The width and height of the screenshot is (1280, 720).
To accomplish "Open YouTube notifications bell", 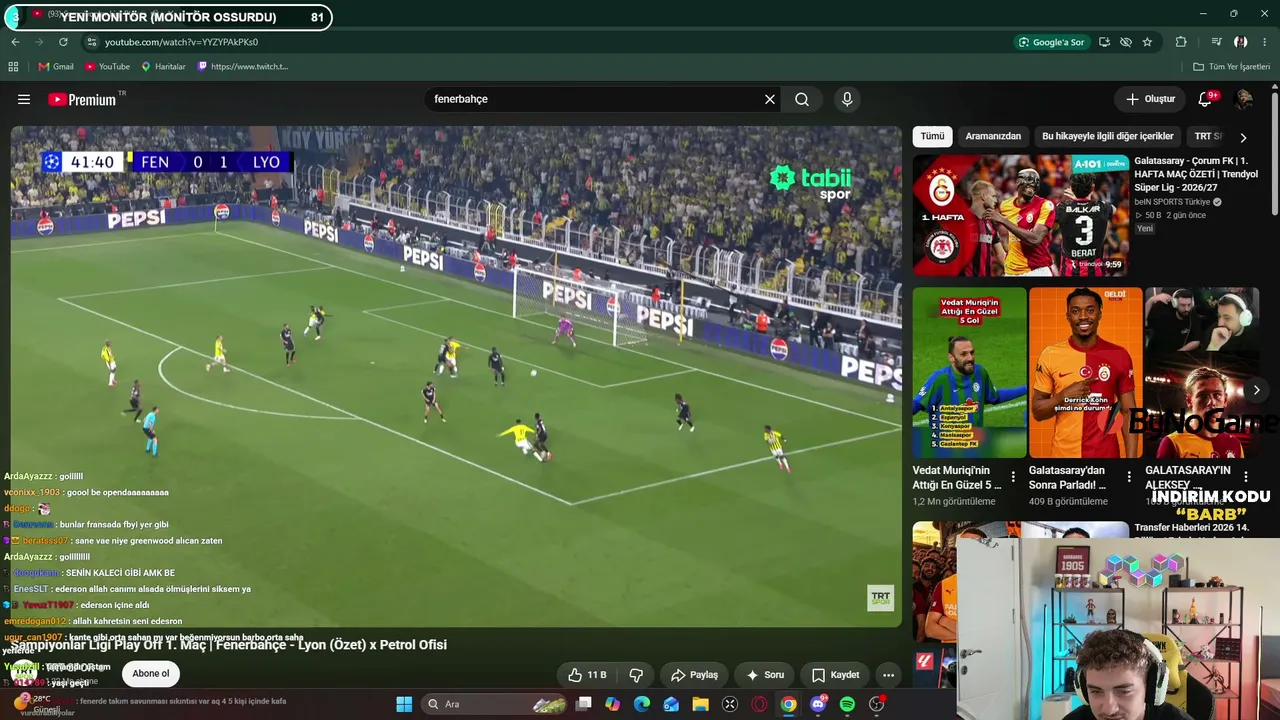I will pyautogui.click(x=1205, y=99).
